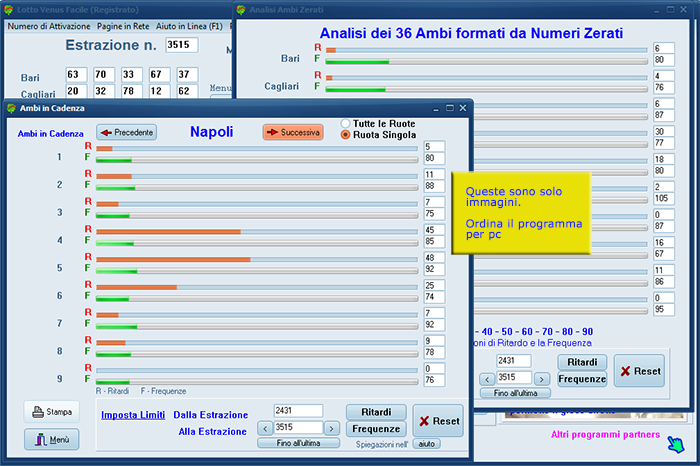Screen dimensions: 700x466
Task: Click the Napoli wheel title
Action: 212,132
